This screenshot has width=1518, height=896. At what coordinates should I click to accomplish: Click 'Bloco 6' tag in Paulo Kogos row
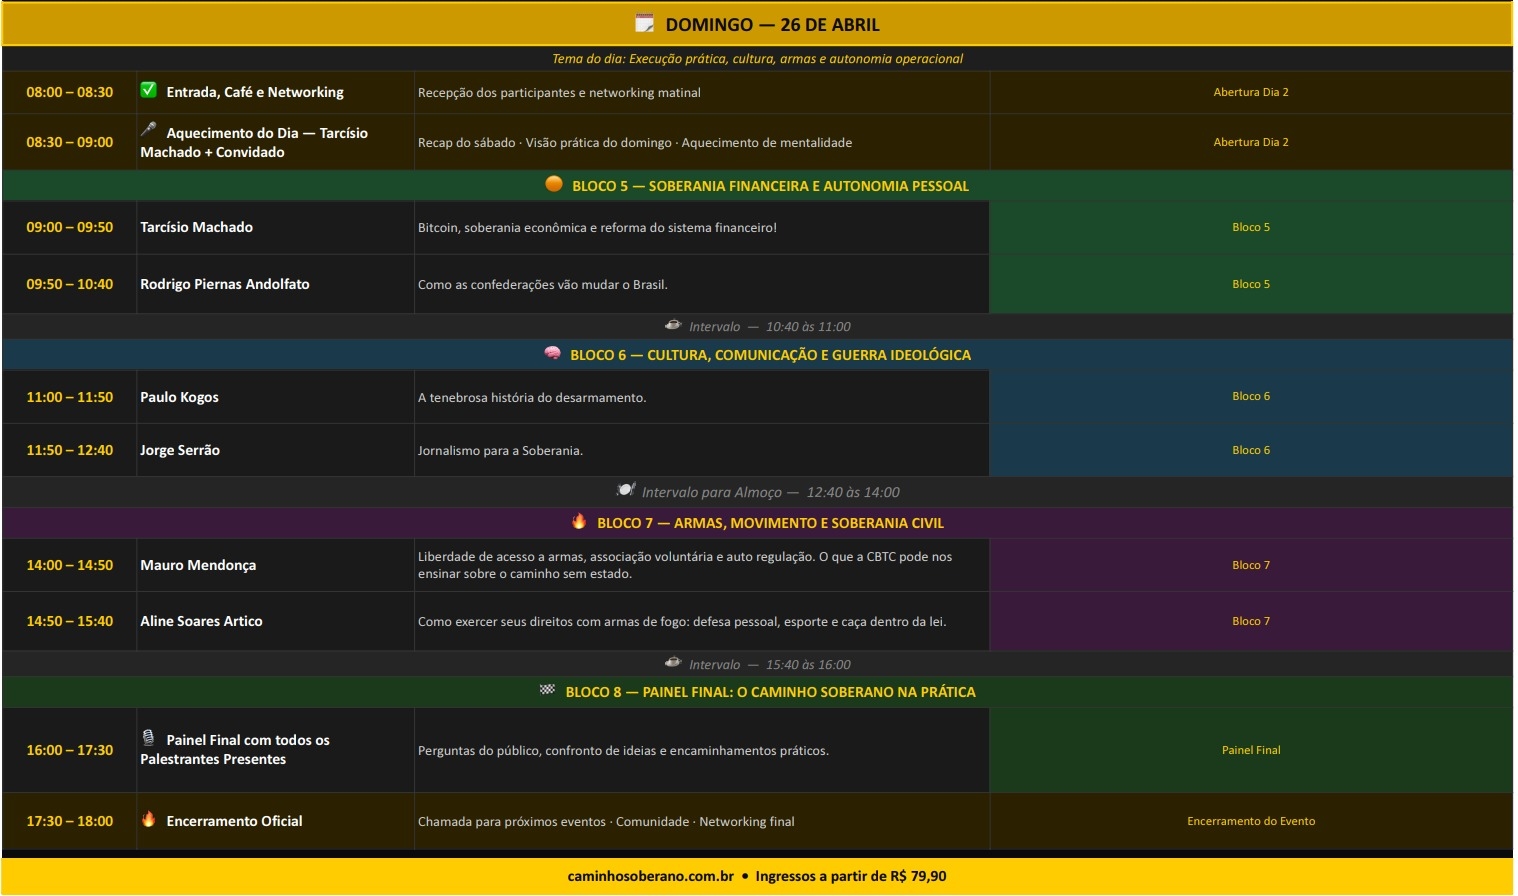point(1251,396)
